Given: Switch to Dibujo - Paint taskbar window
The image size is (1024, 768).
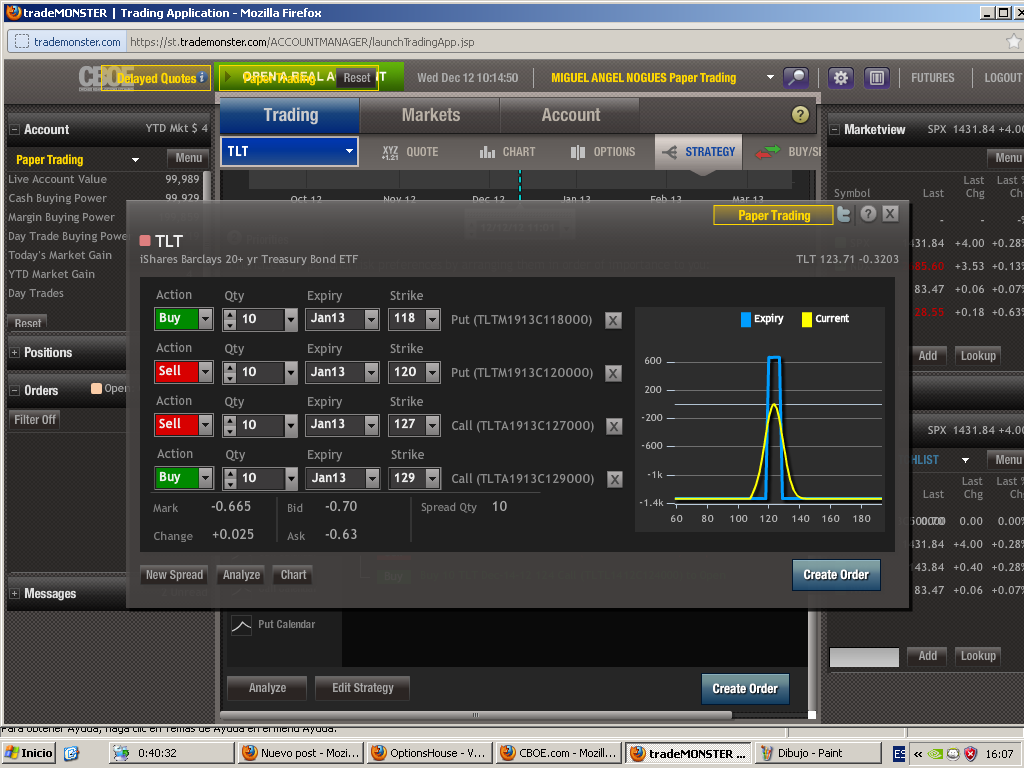Looking at the screenshot, I should click(818, 753).
